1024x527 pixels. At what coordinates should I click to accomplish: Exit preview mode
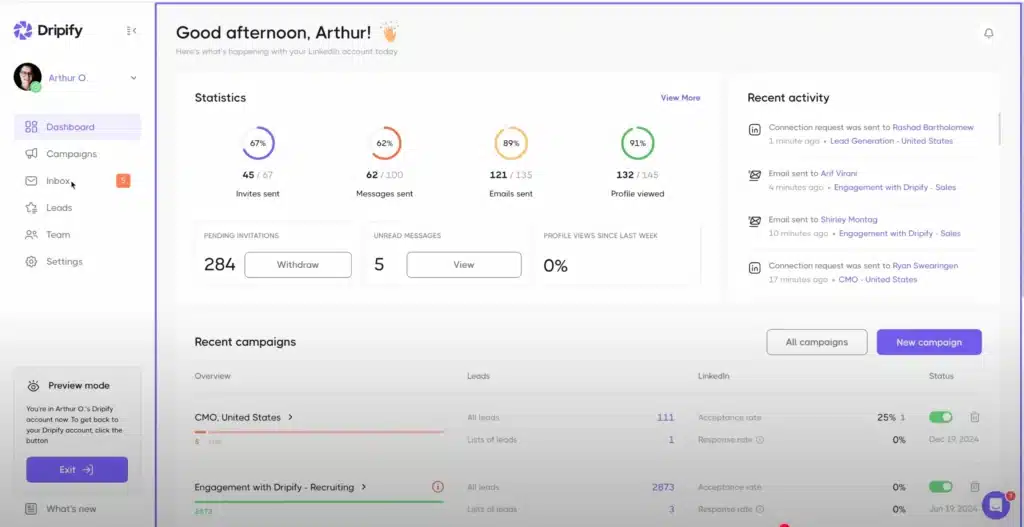point(77,470)
